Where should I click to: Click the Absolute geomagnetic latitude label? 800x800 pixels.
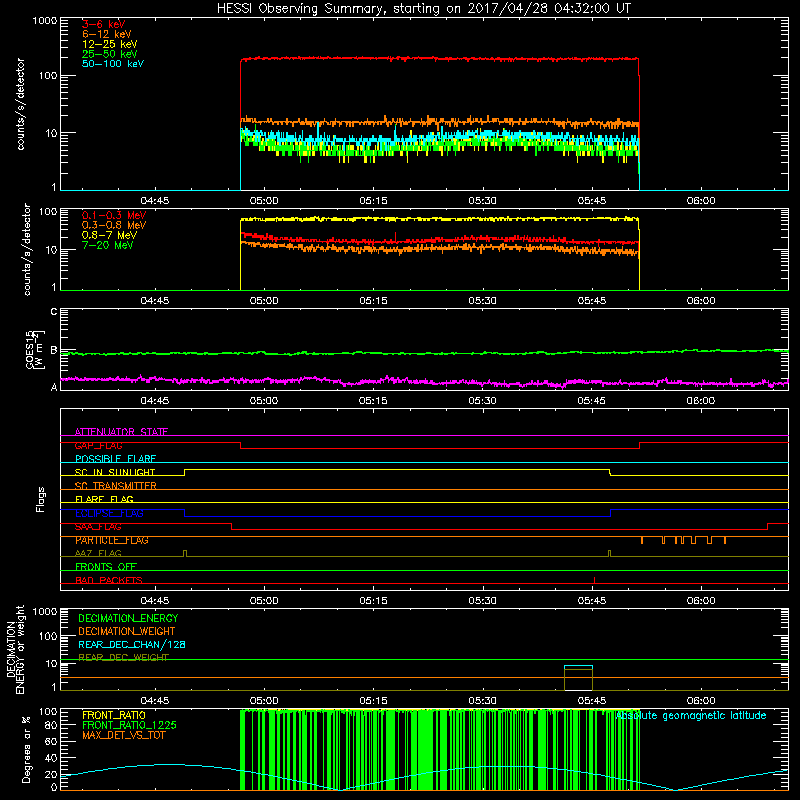pos(691,715)
